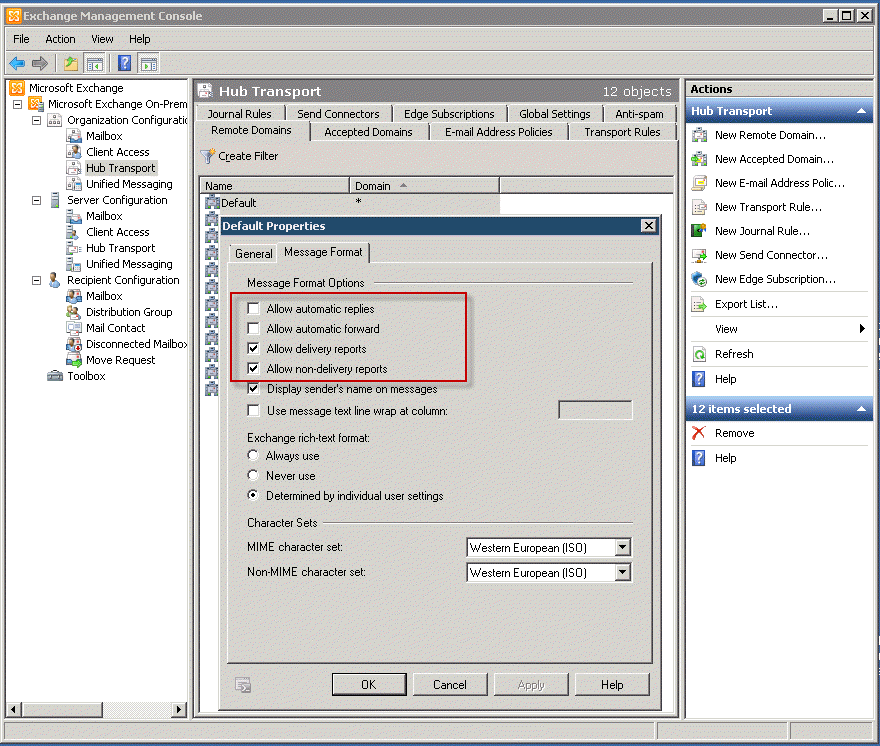
Task: Click the Export List action icon
Action: [699, 304]
